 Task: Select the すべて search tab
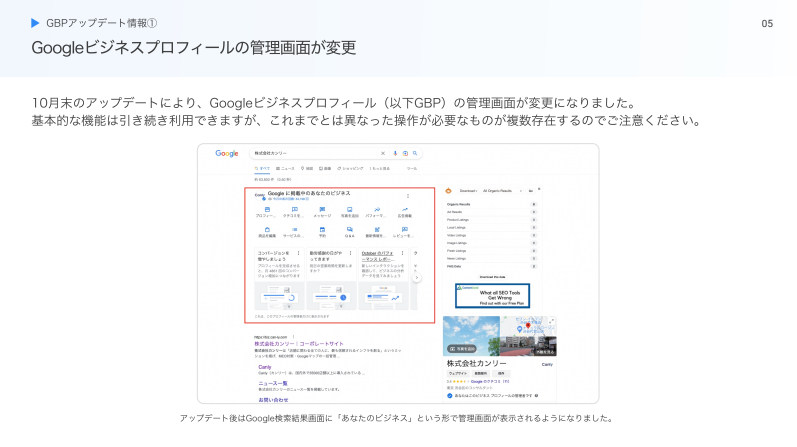pyautogui.click(x=262, y=168)
